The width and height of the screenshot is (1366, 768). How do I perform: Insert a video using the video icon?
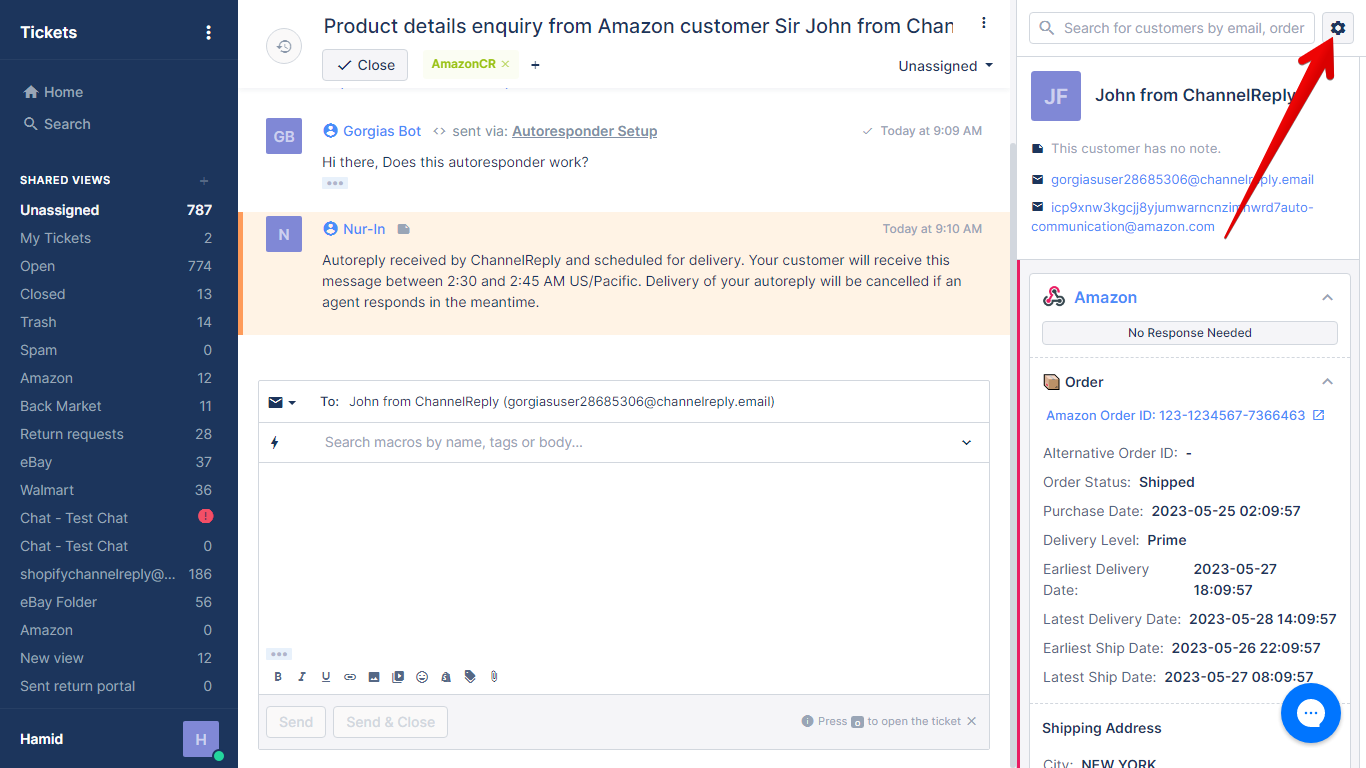(x=398, y=677)
